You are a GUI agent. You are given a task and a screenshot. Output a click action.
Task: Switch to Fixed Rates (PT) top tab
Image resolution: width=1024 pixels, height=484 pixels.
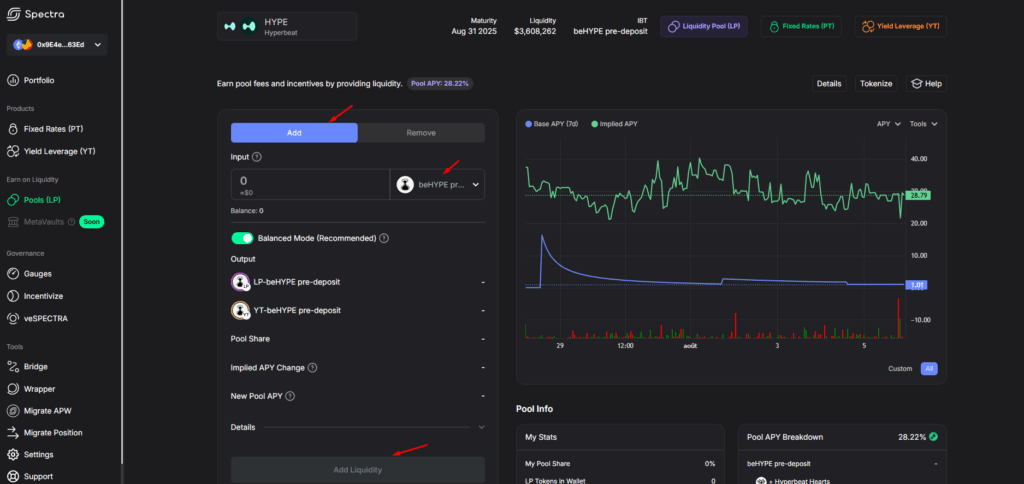click(801, 26)
